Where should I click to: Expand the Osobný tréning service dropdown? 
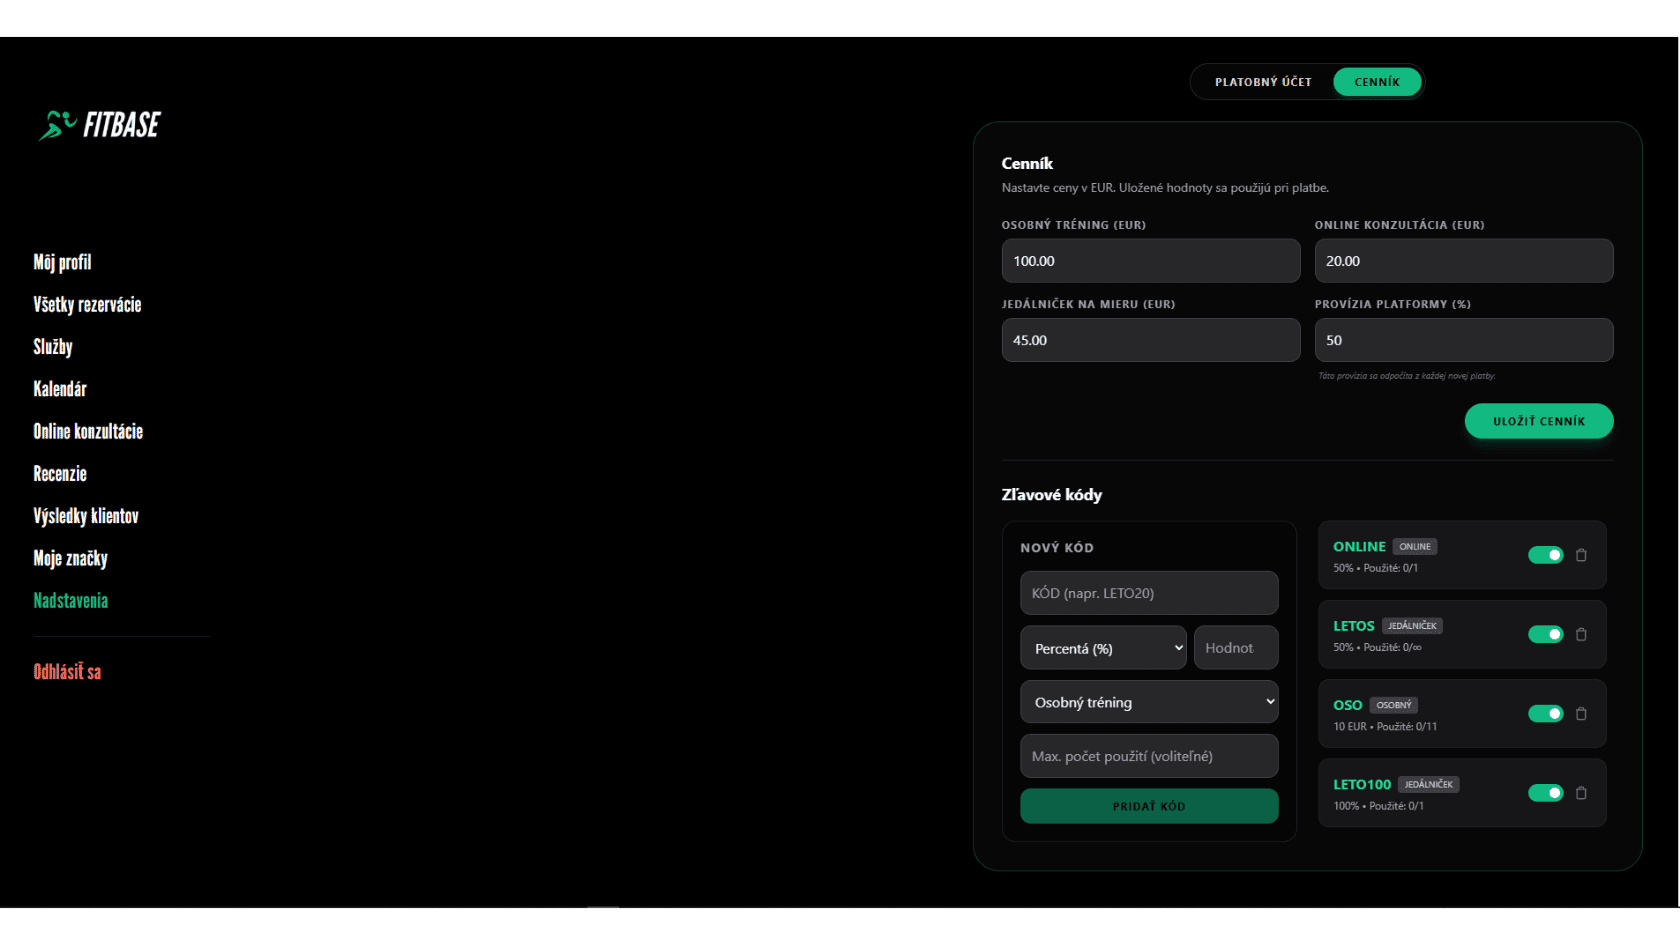point(1149,702)
